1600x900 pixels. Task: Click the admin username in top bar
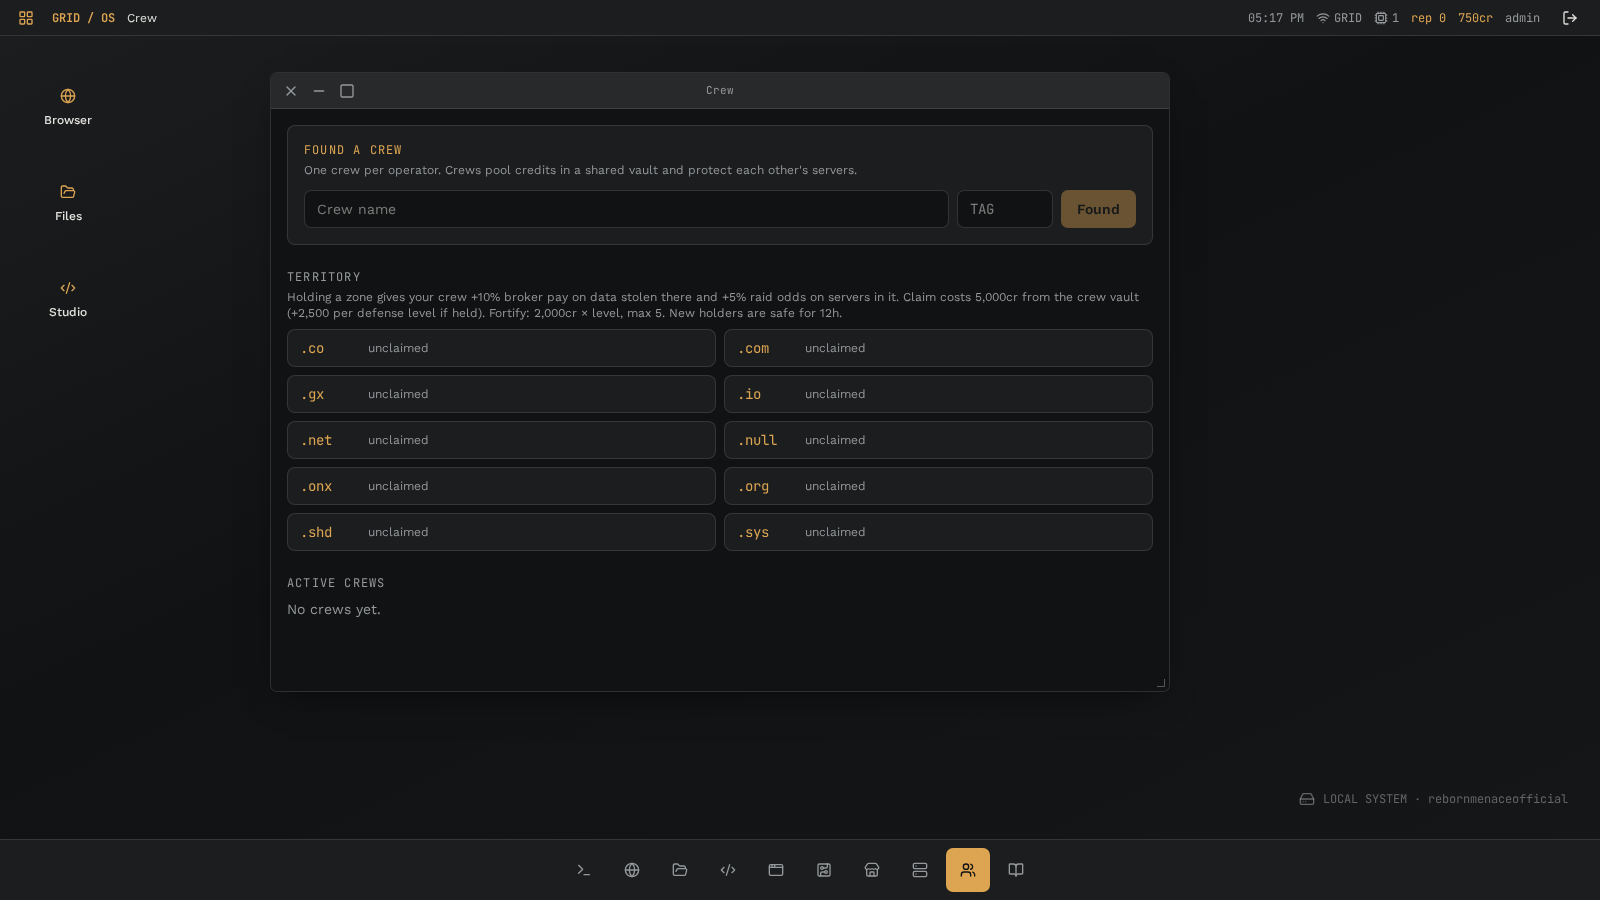pos(1522,18)
